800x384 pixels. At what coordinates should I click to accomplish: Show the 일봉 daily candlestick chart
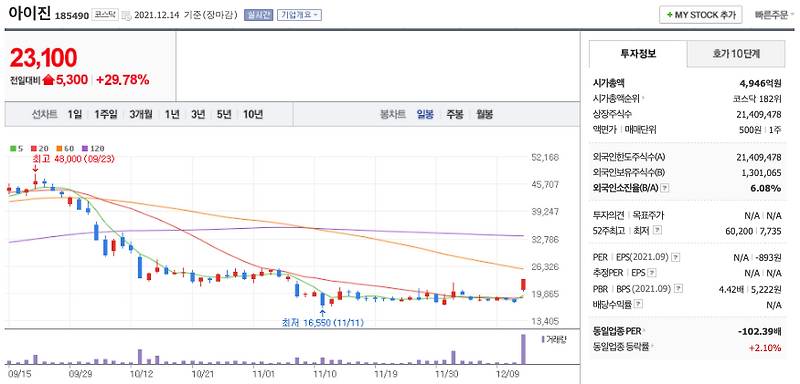coord(425,114)
